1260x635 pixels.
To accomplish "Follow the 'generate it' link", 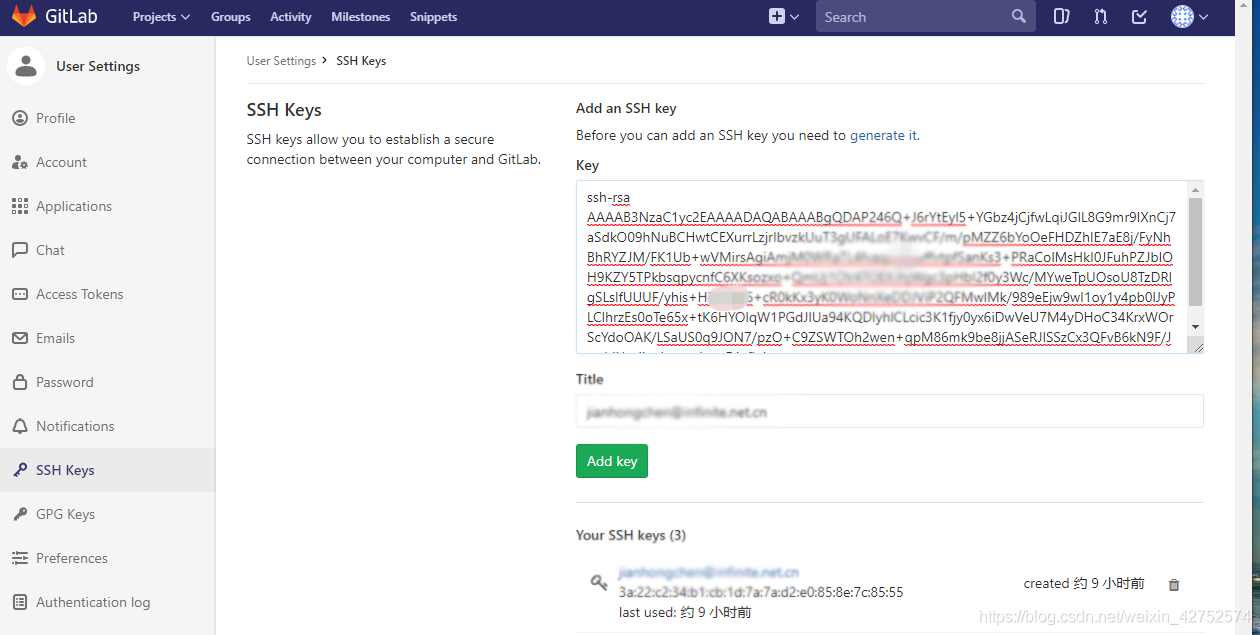I will (x=883, y=135).
